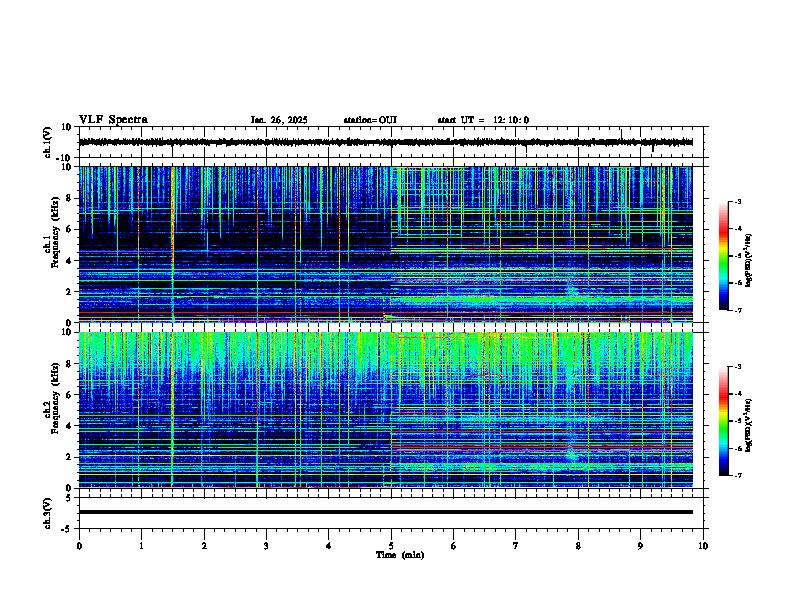
Task: Click the ch.2 color scale bar
Action: (724, 421)
